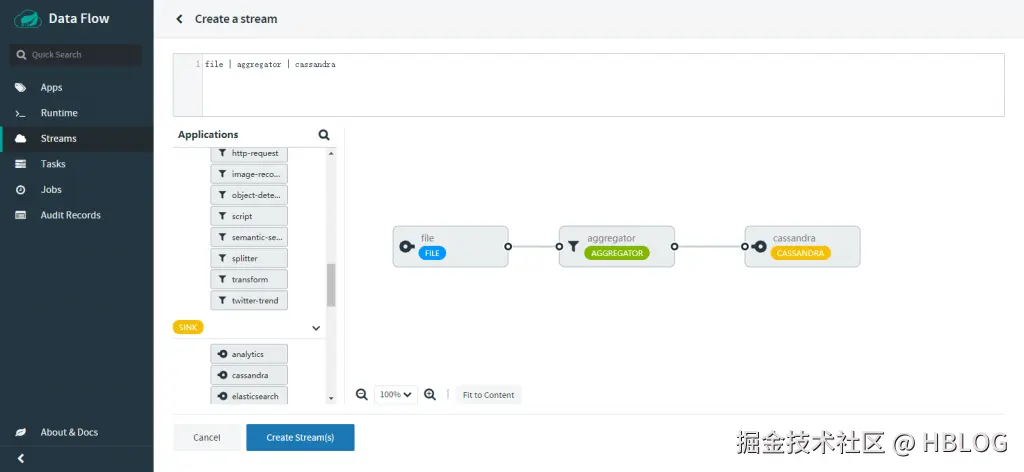Screen dimensions: 1024x472
Task: Click the Tasks icon in sidebar
Action: pos(21,164)
